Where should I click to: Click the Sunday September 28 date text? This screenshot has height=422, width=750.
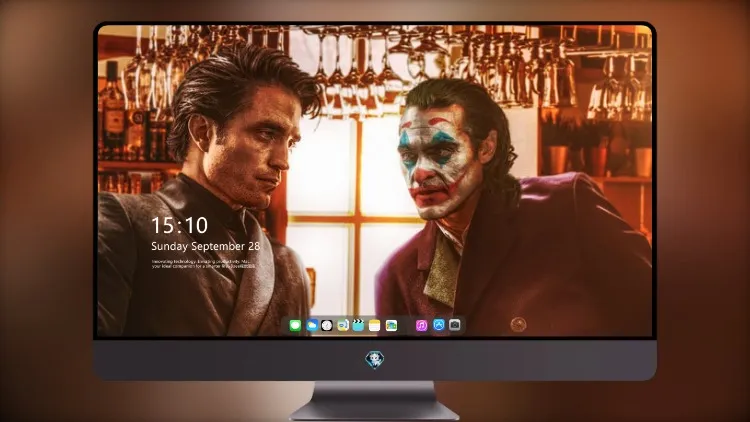point(206,246)
